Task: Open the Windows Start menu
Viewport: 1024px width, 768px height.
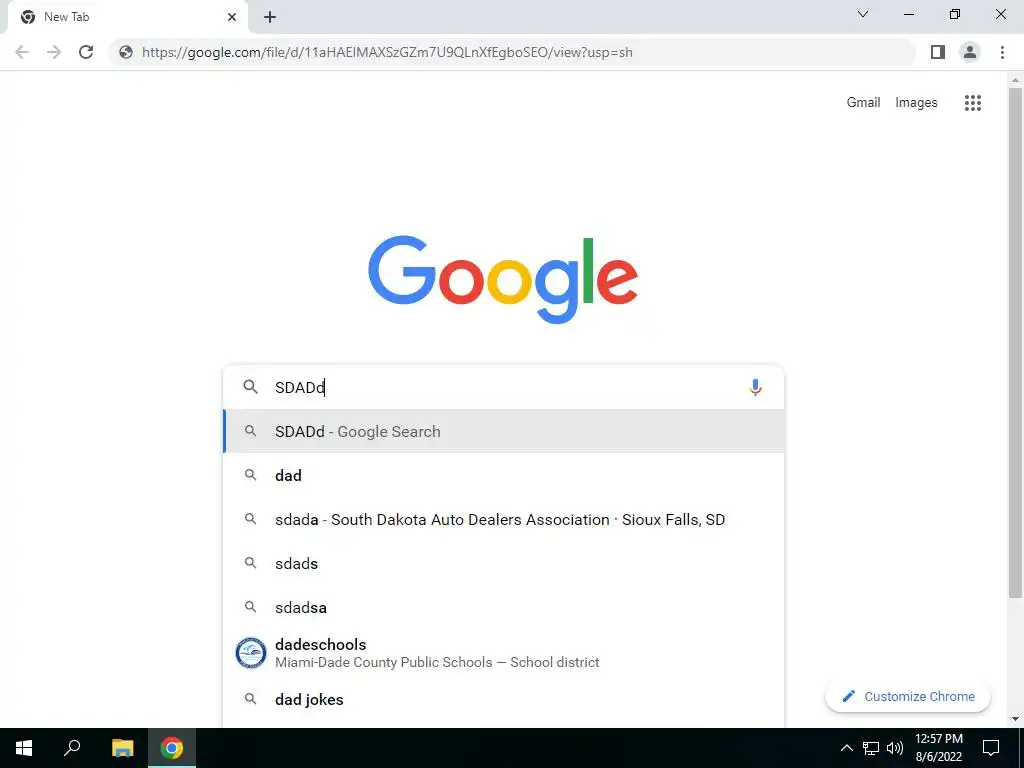Action: tap(24, 748)
